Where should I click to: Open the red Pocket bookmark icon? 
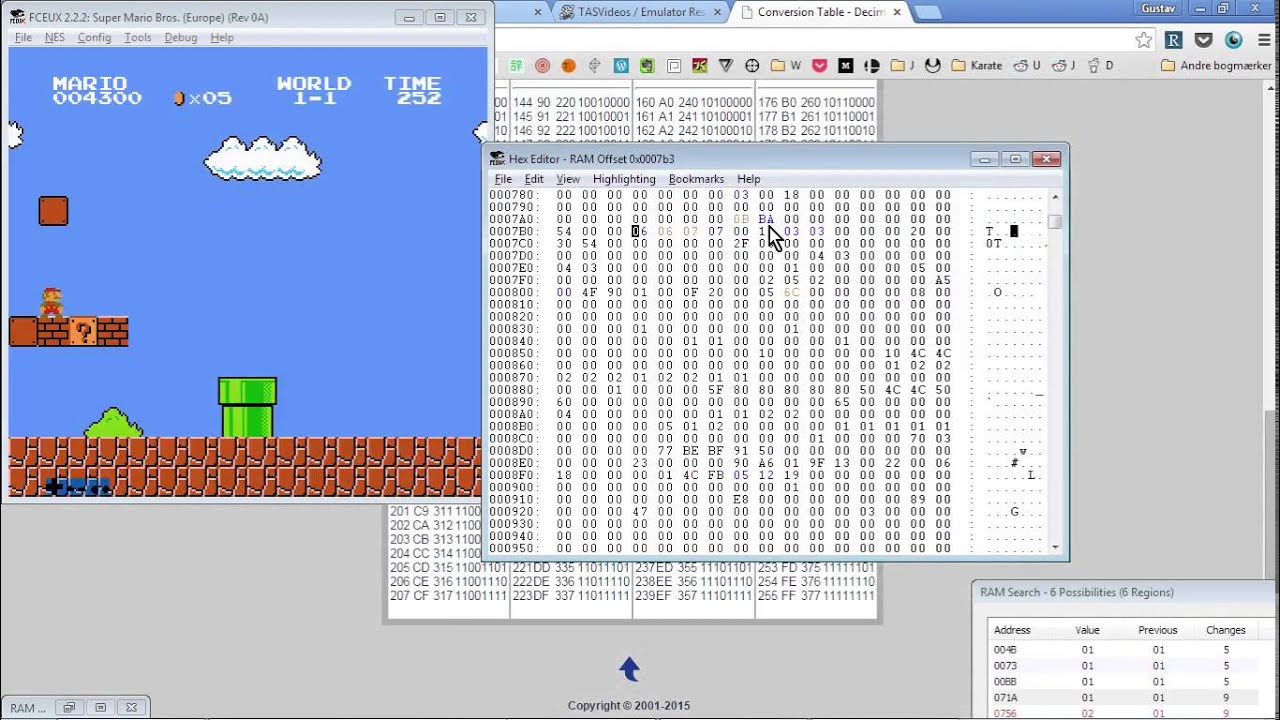click(x=820, y=66)
